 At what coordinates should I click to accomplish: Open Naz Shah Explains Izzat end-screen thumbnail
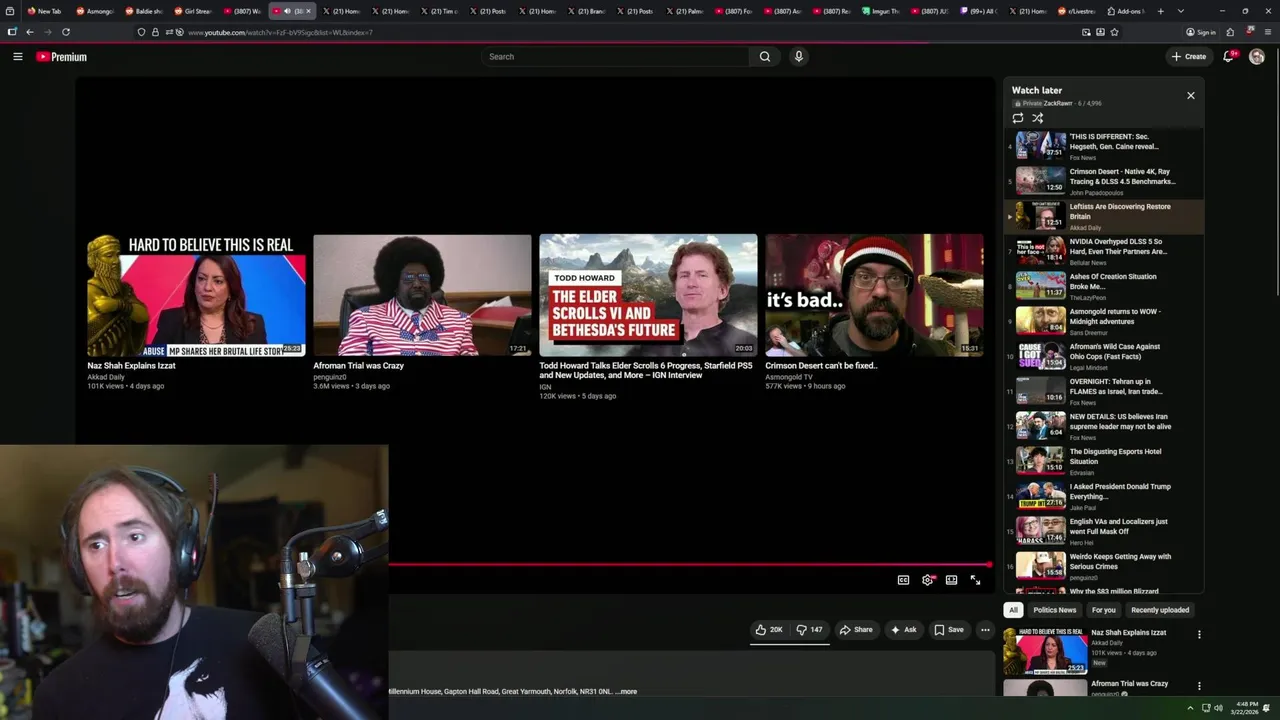(196, 295)
